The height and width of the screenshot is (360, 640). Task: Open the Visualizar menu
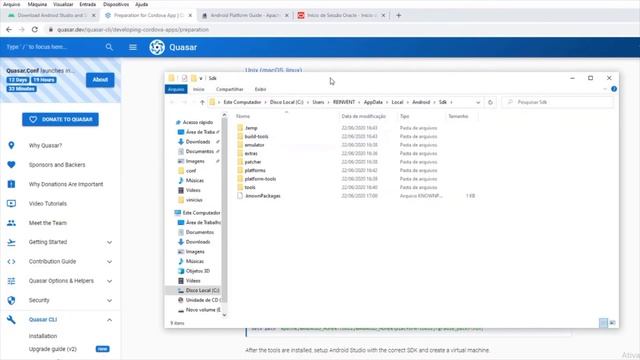[63, 4]
